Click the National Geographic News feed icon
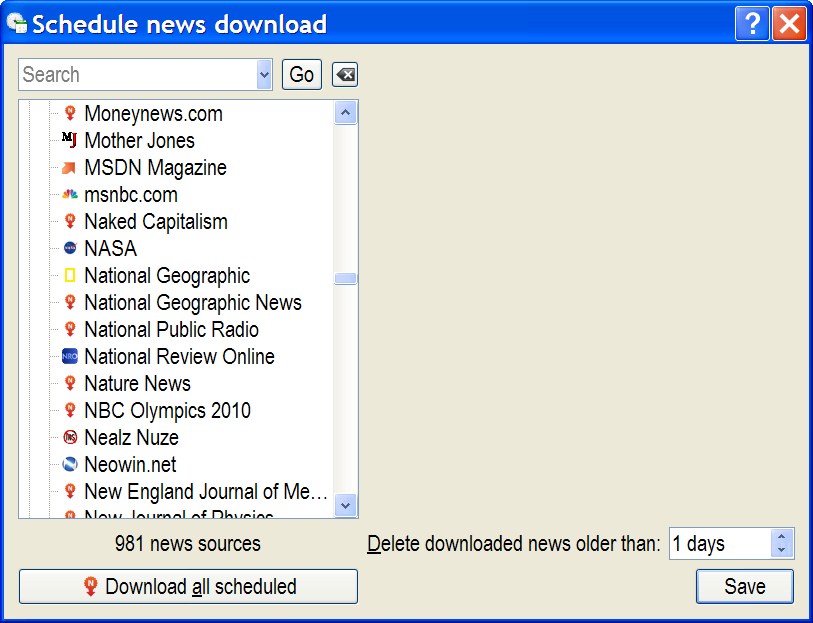 click(x=70, y=302)
